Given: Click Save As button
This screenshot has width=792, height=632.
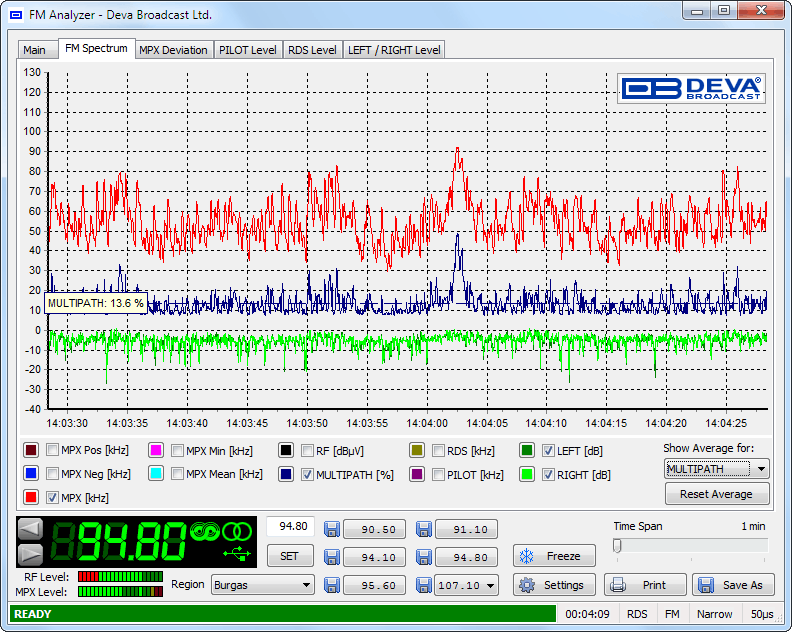Looking at the screenshot, I should 733,585.
